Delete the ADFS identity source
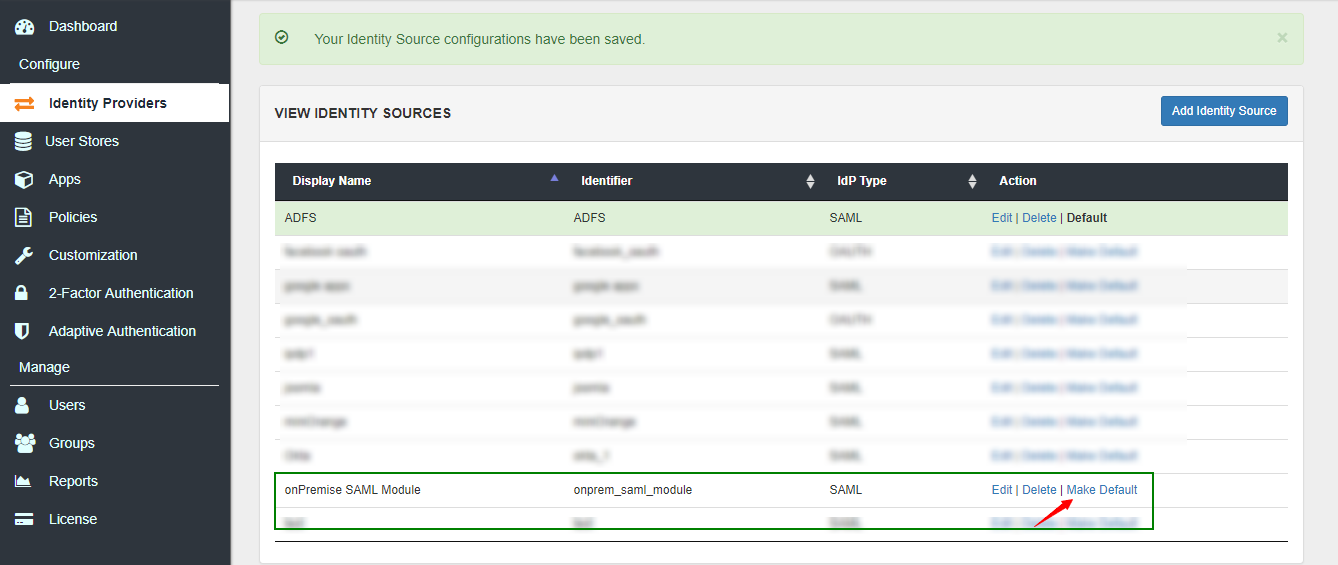The height and width of the screenshot is (565, 1338). tap(1039, 218)
